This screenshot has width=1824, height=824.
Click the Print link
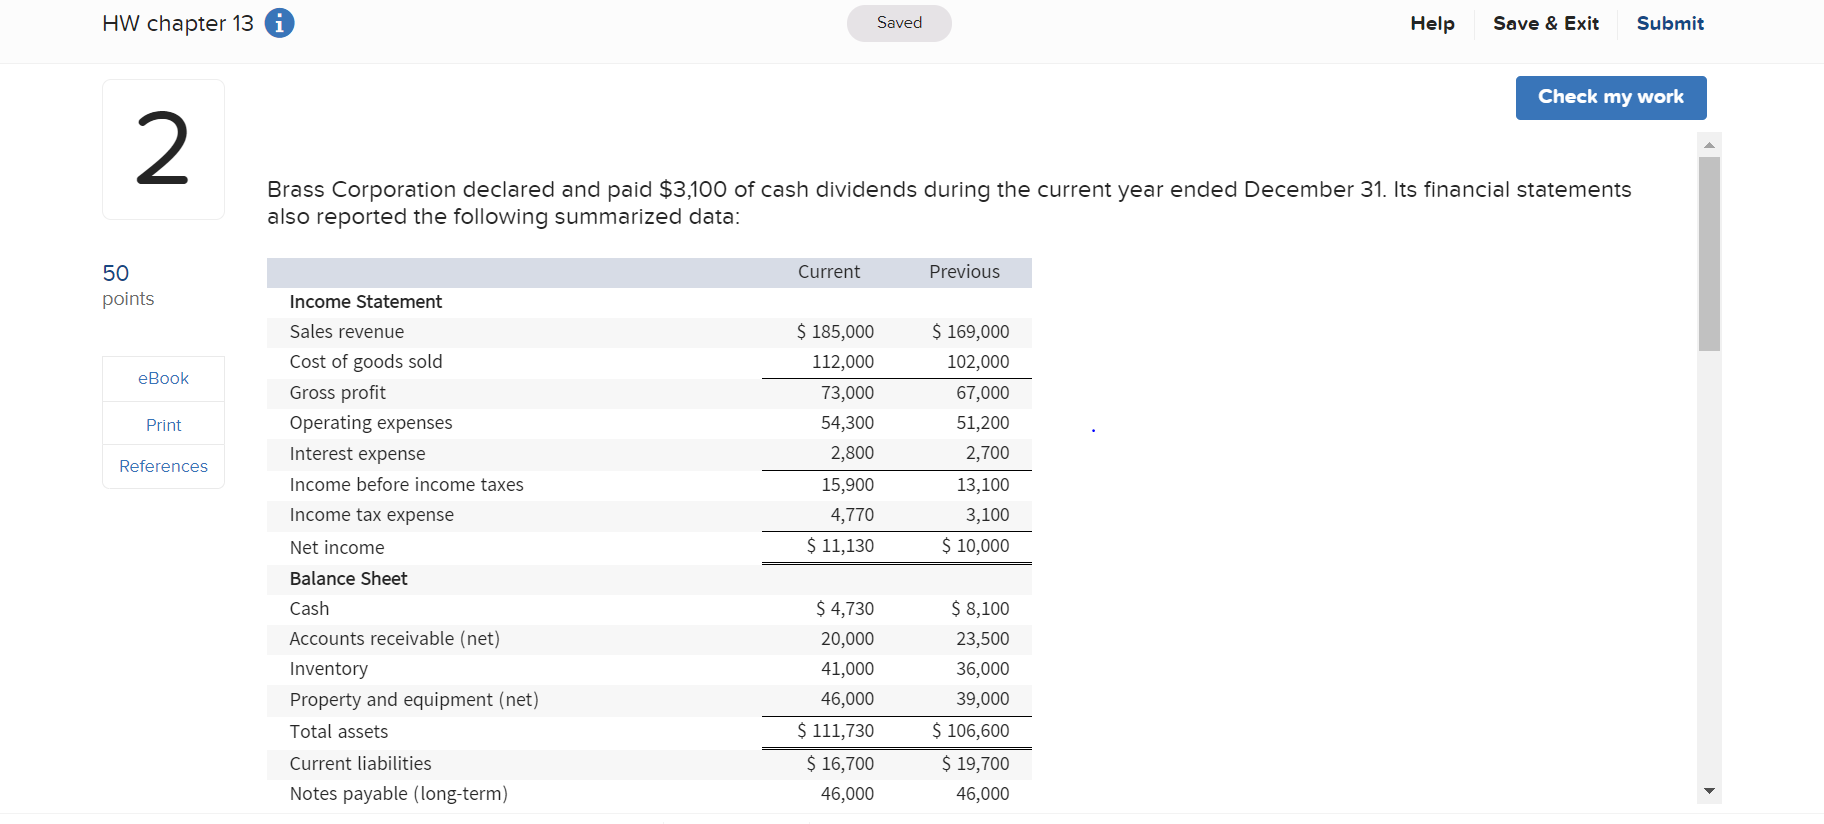point(163,425)
